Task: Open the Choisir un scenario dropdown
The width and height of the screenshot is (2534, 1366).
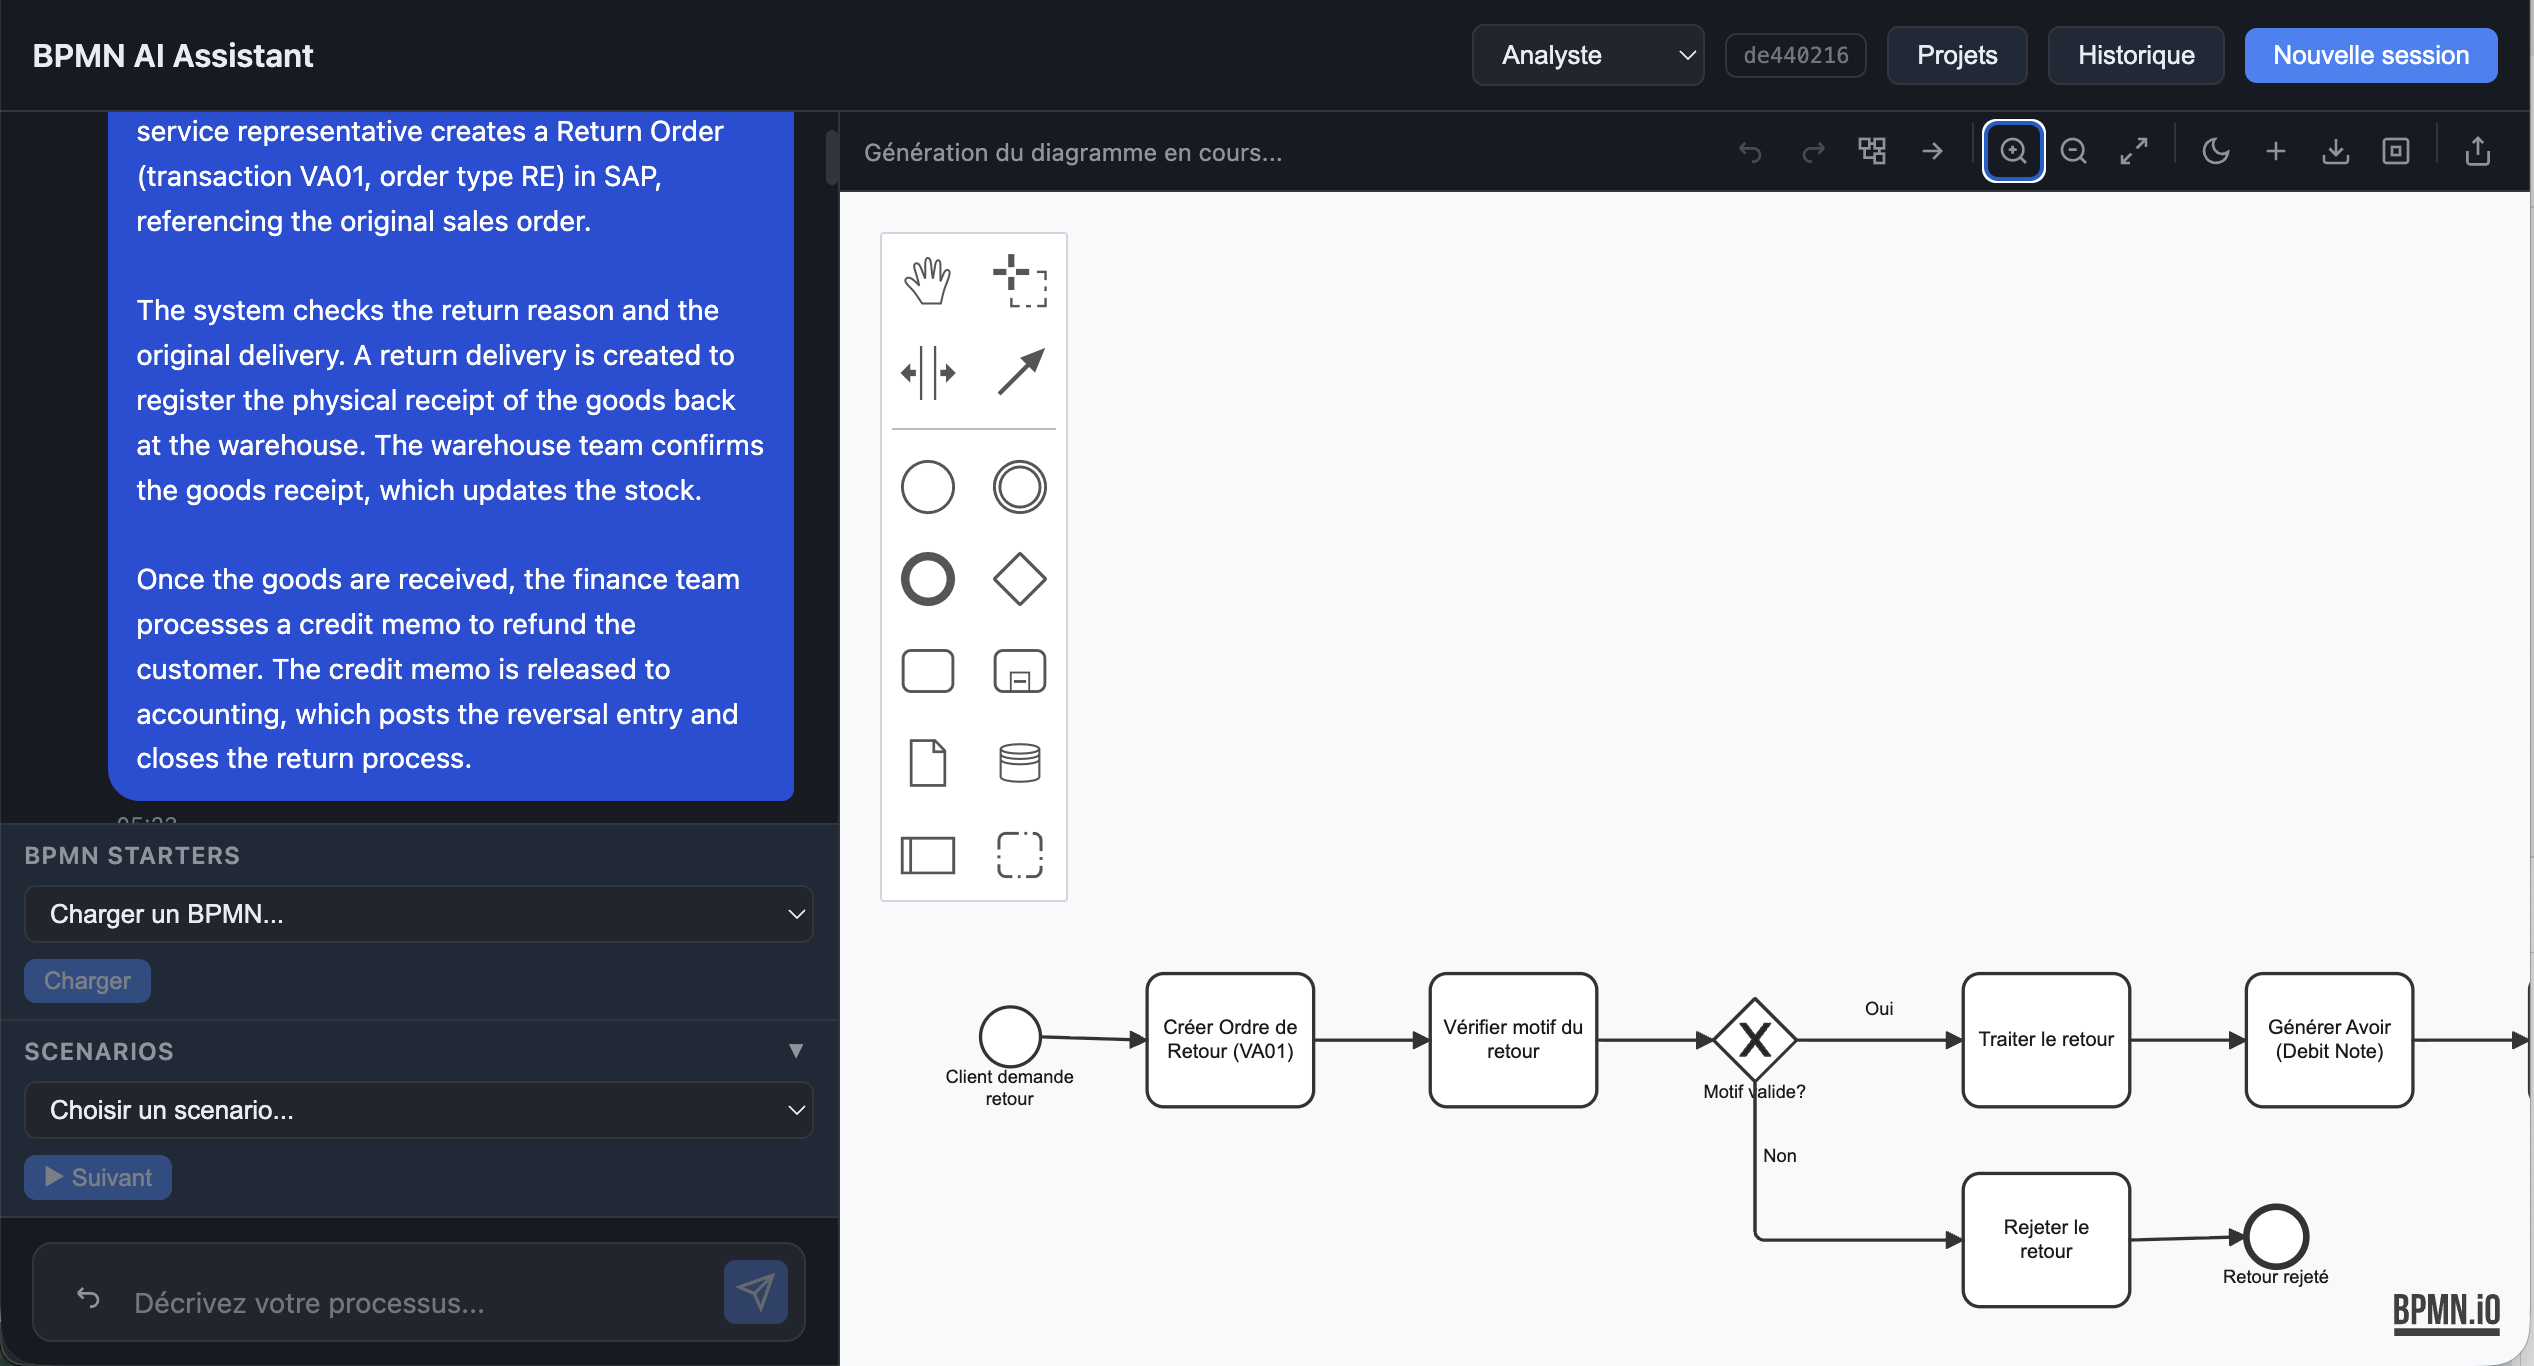Action: pyautogui.click(x=418, y=1109)
